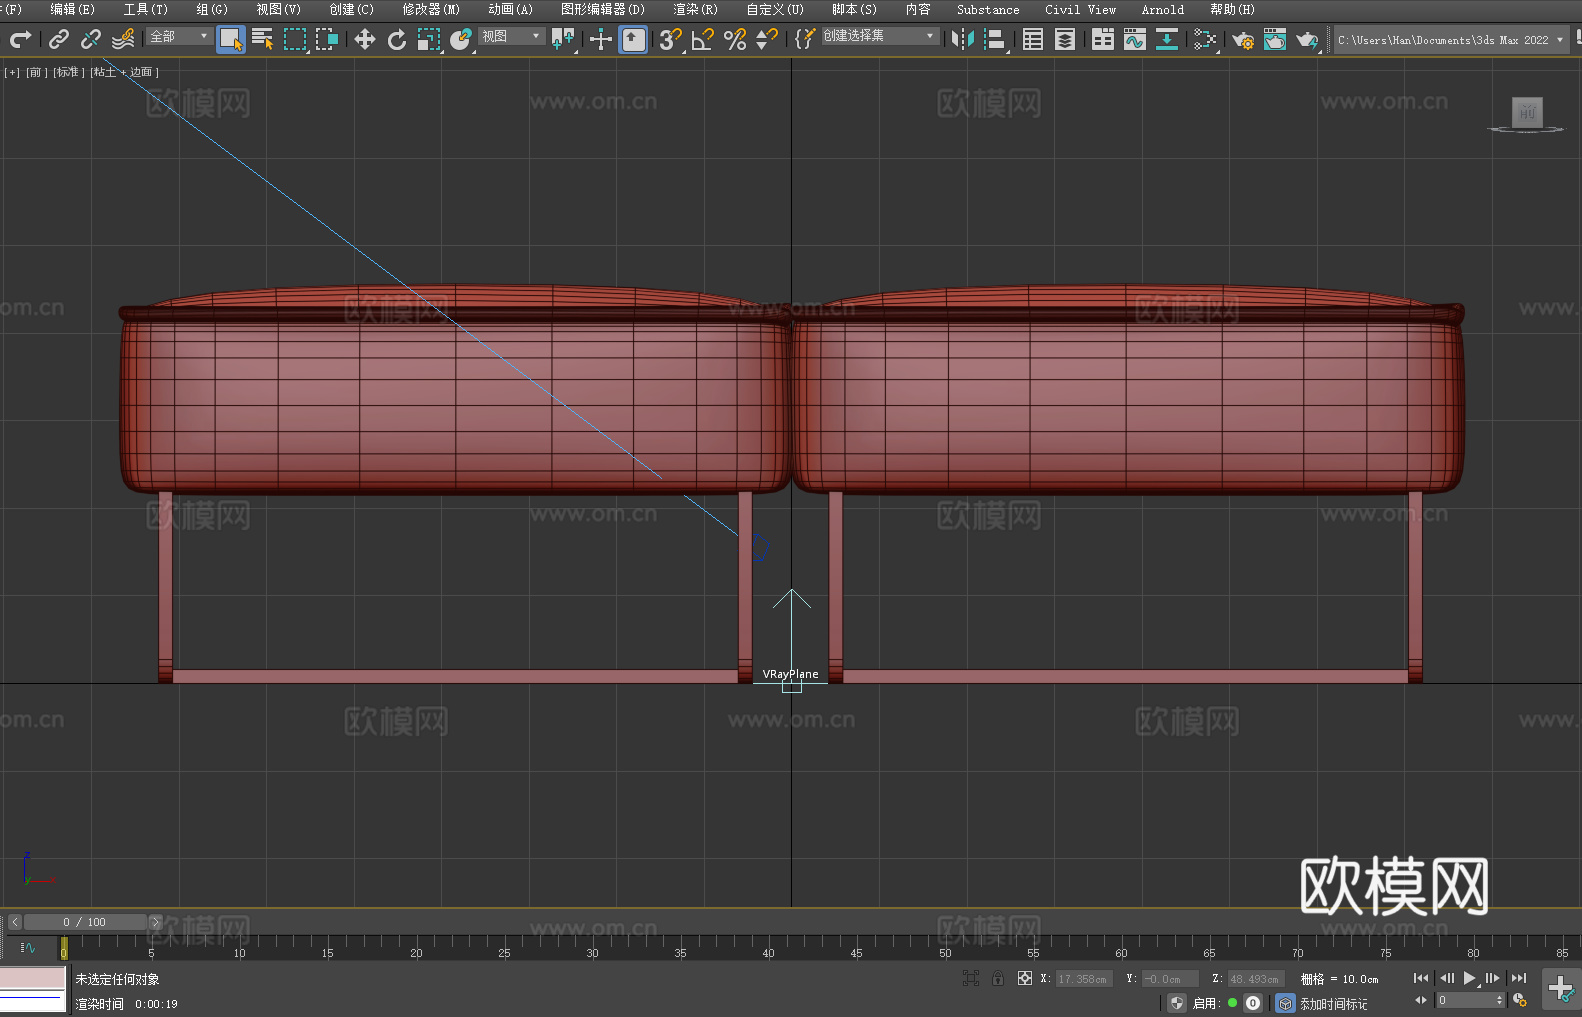Click the Play Animation button

(x=1470, y=978)
